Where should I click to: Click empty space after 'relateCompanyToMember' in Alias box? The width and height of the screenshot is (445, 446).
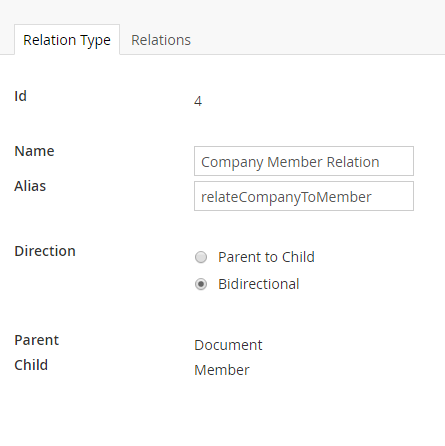(x=392, y=196)
